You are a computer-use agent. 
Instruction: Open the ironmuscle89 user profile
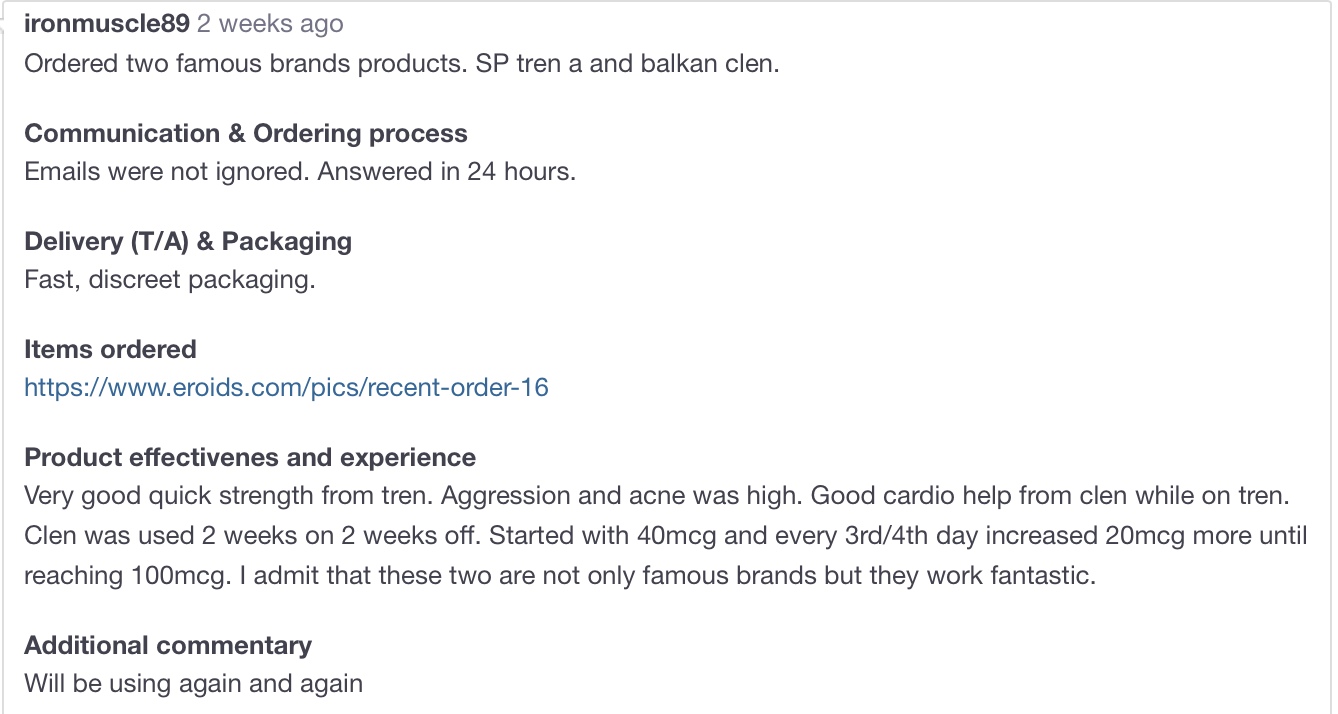(x=106, y=24)
